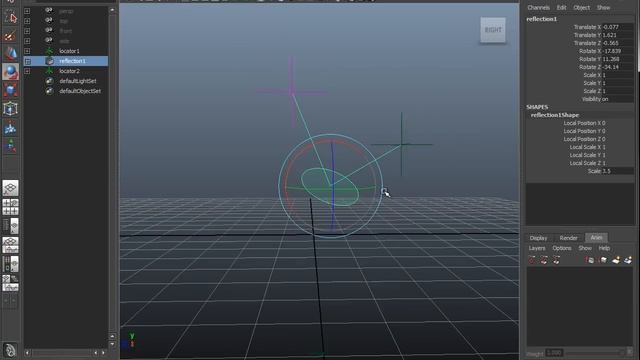
Task: Open the layer editor Show menu
Action: click(584, 248)
